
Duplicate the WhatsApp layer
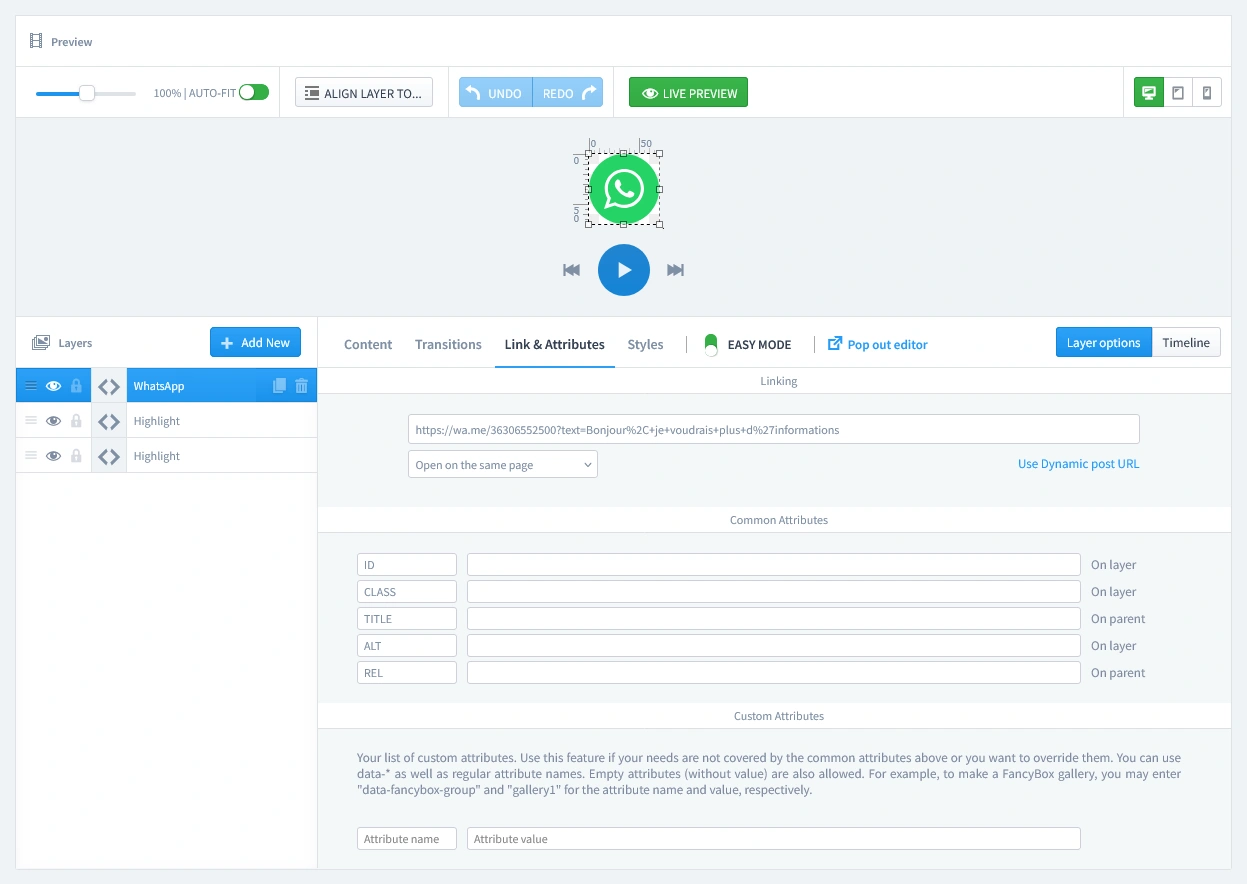click(x=280, y=386)
